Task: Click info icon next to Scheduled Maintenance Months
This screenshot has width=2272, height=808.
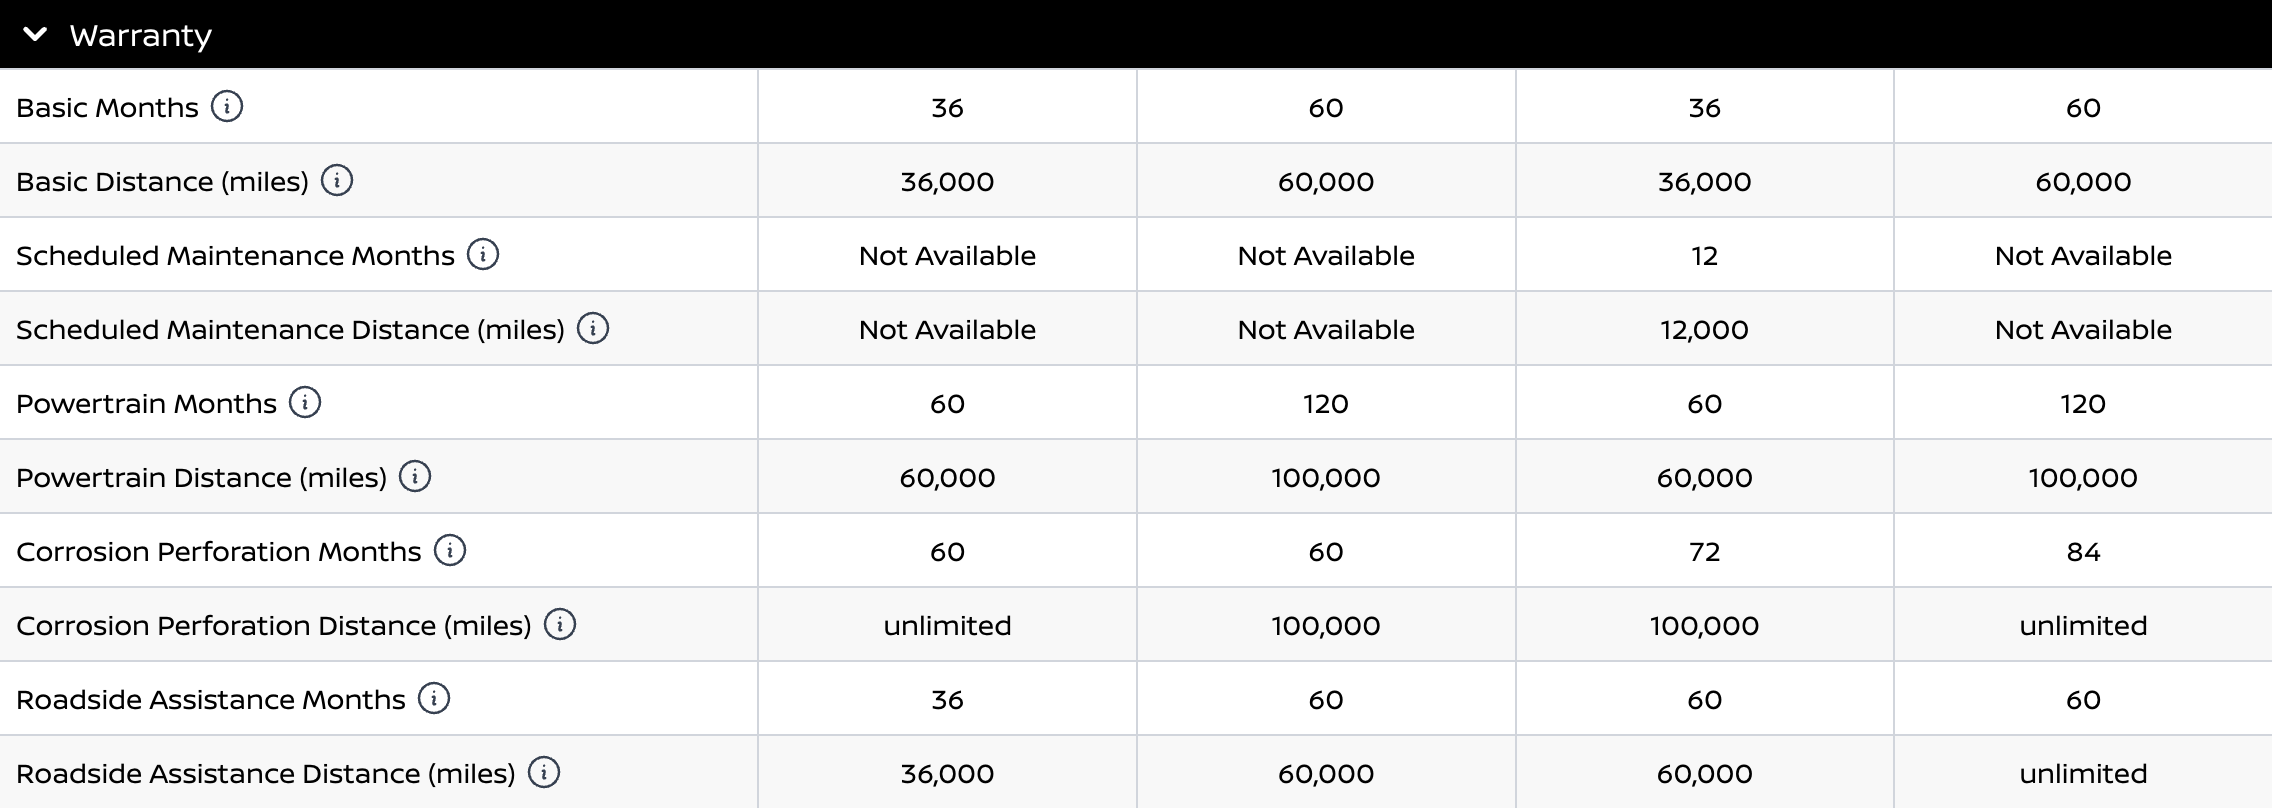Action: (483, 254)
